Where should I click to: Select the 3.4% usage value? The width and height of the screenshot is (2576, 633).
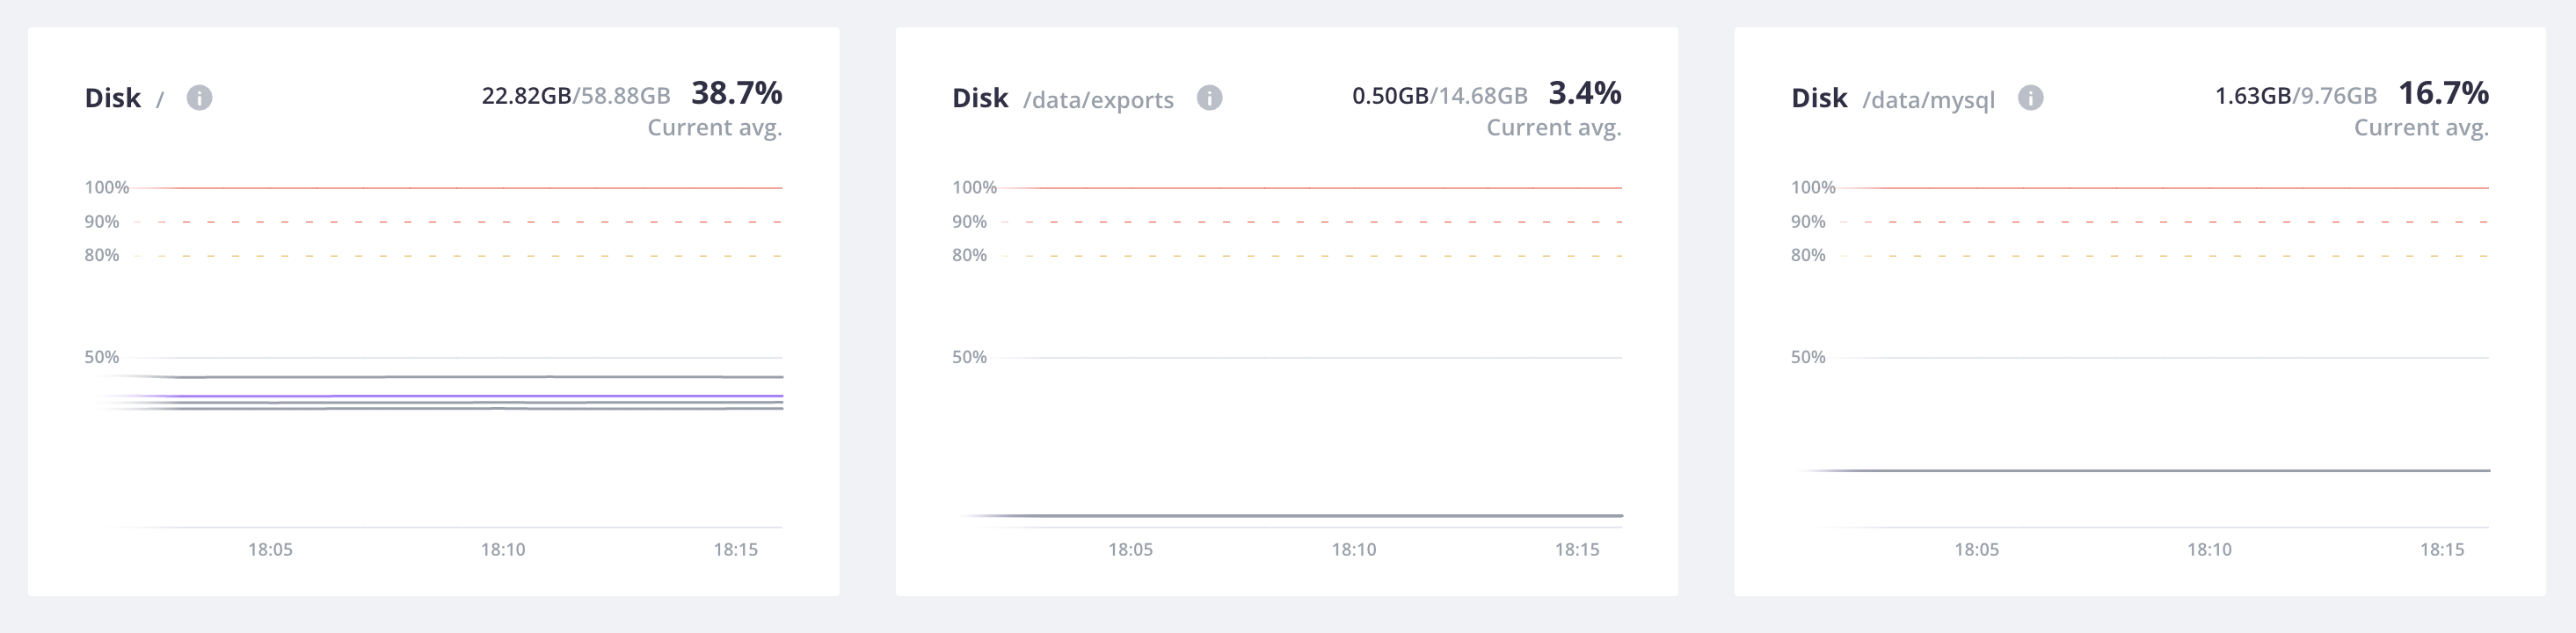pyautogui.click(x=1584, y=93)
